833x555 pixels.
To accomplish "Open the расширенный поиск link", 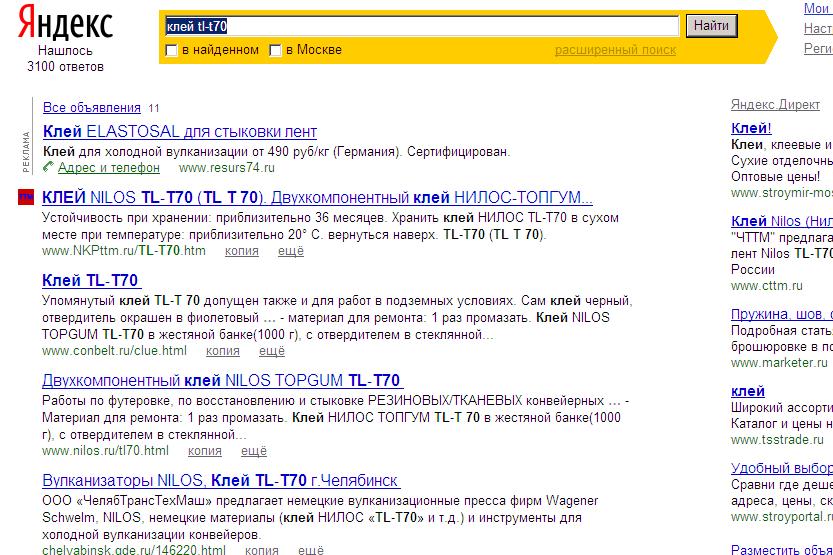I will (615, 50).
